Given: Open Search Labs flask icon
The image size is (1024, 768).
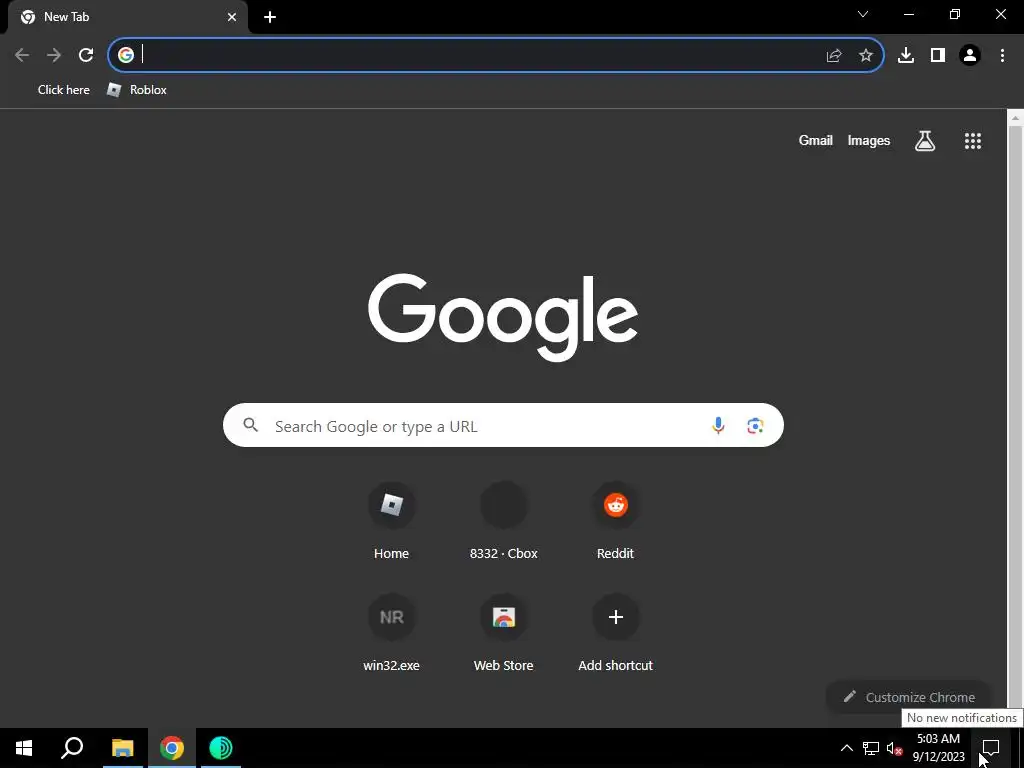Looking at the screenshot, I should click(x=925, y=140).
